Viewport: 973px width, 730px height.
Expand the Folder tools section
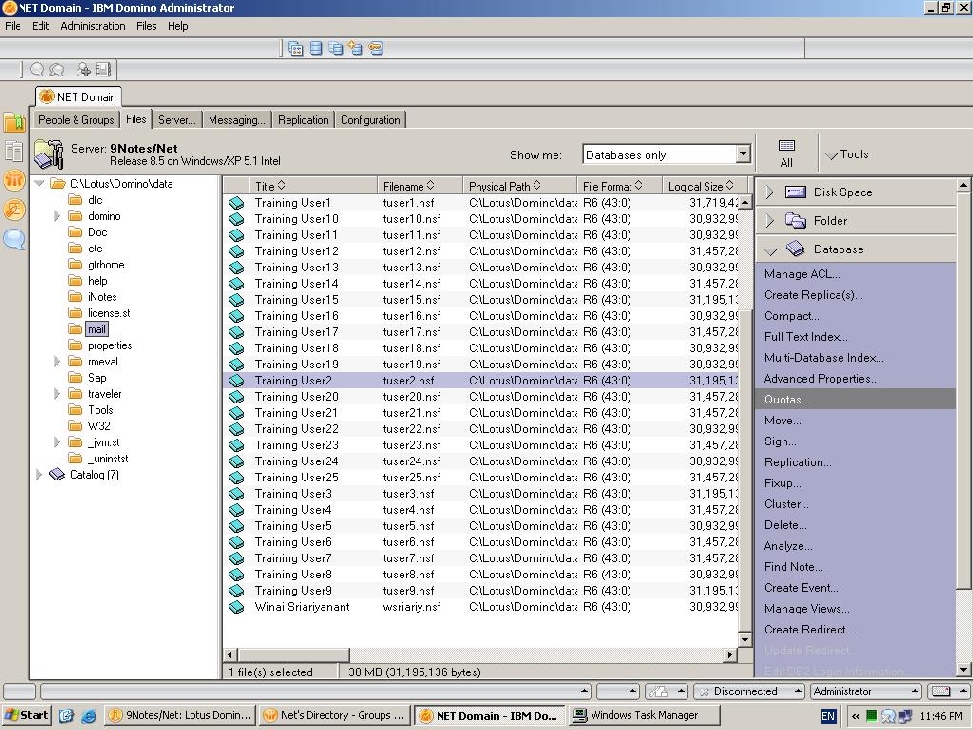[769, 220]
